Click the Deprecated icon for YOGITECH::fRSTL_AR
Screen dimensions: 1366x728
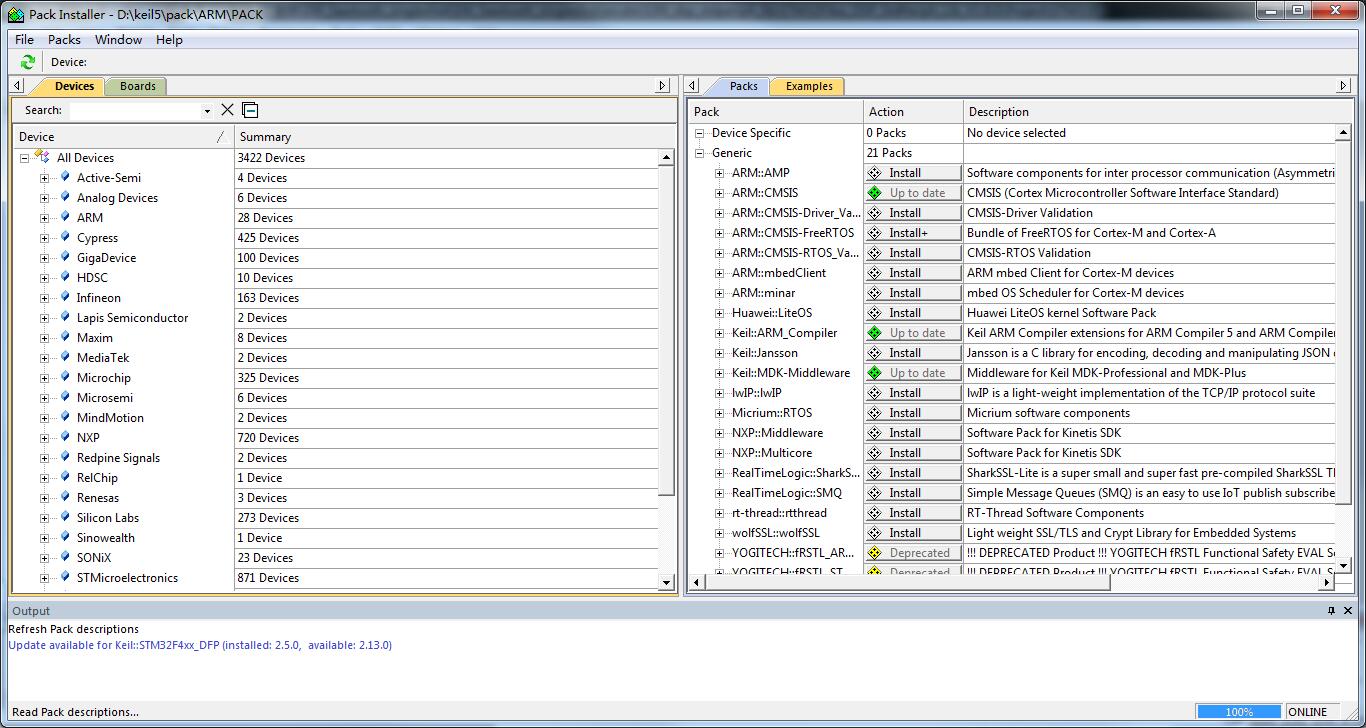[875, 553]
